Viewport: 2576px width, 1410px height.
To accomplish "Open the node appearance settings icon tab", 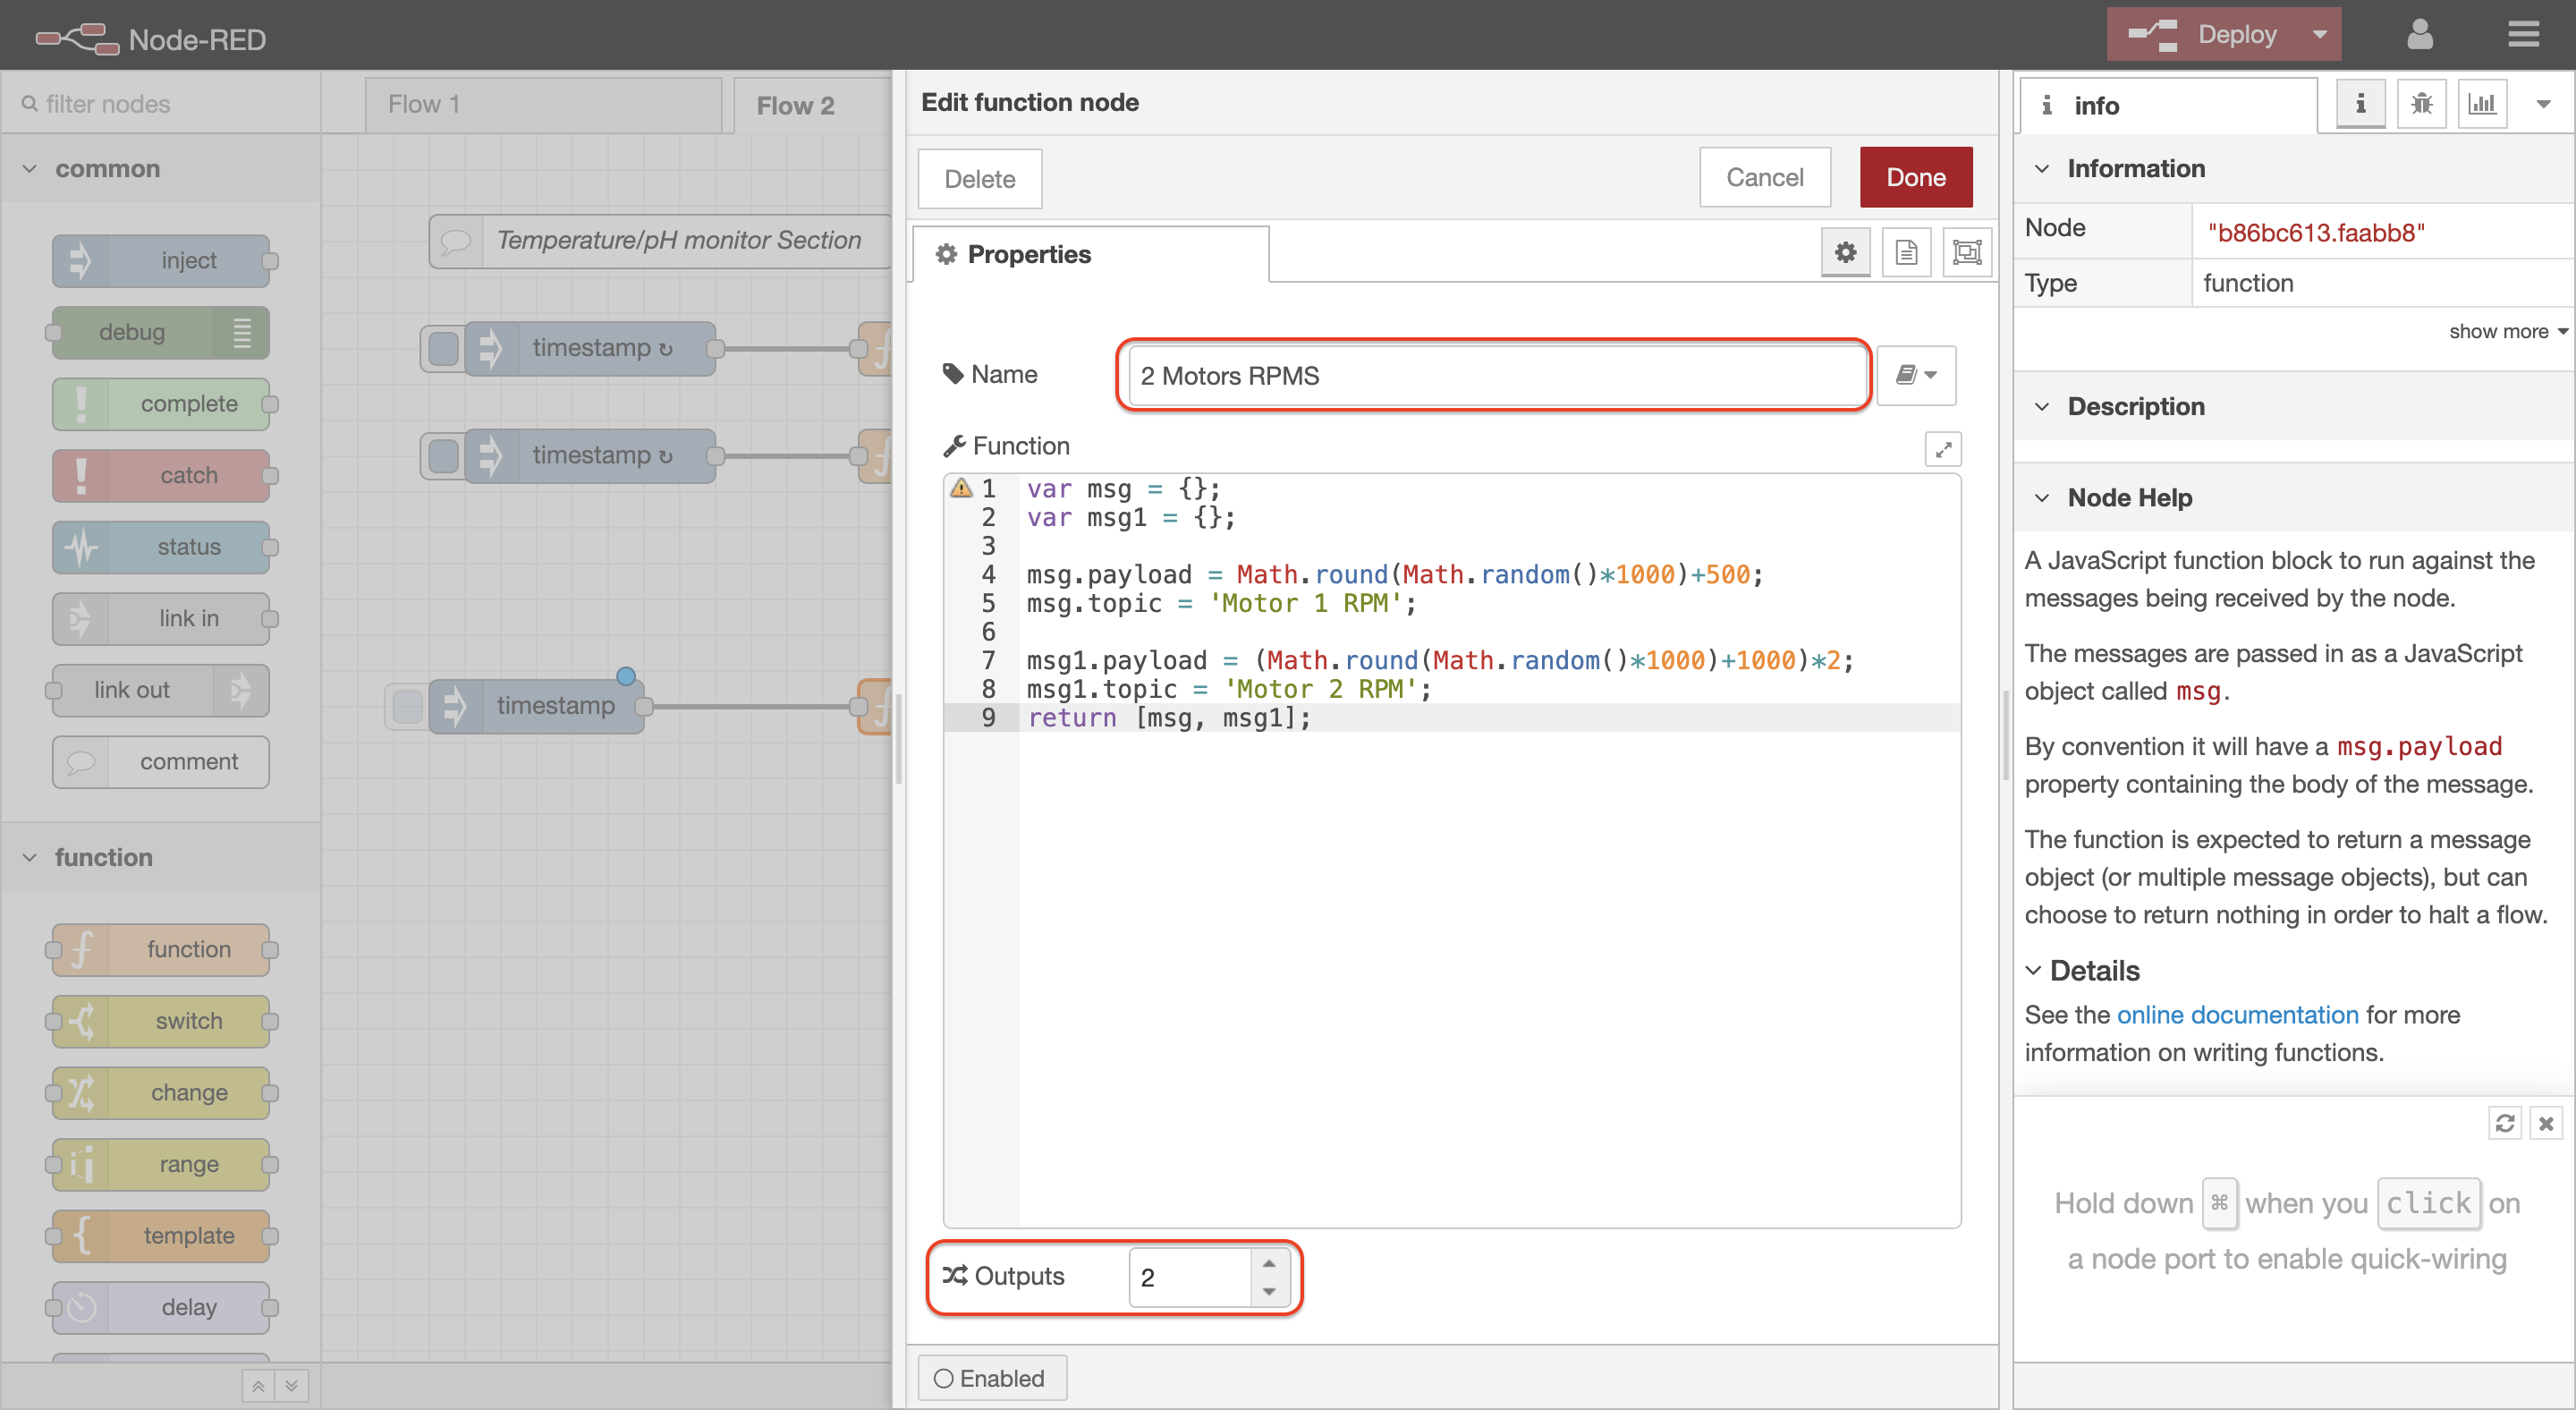I will coord(1966,252).
